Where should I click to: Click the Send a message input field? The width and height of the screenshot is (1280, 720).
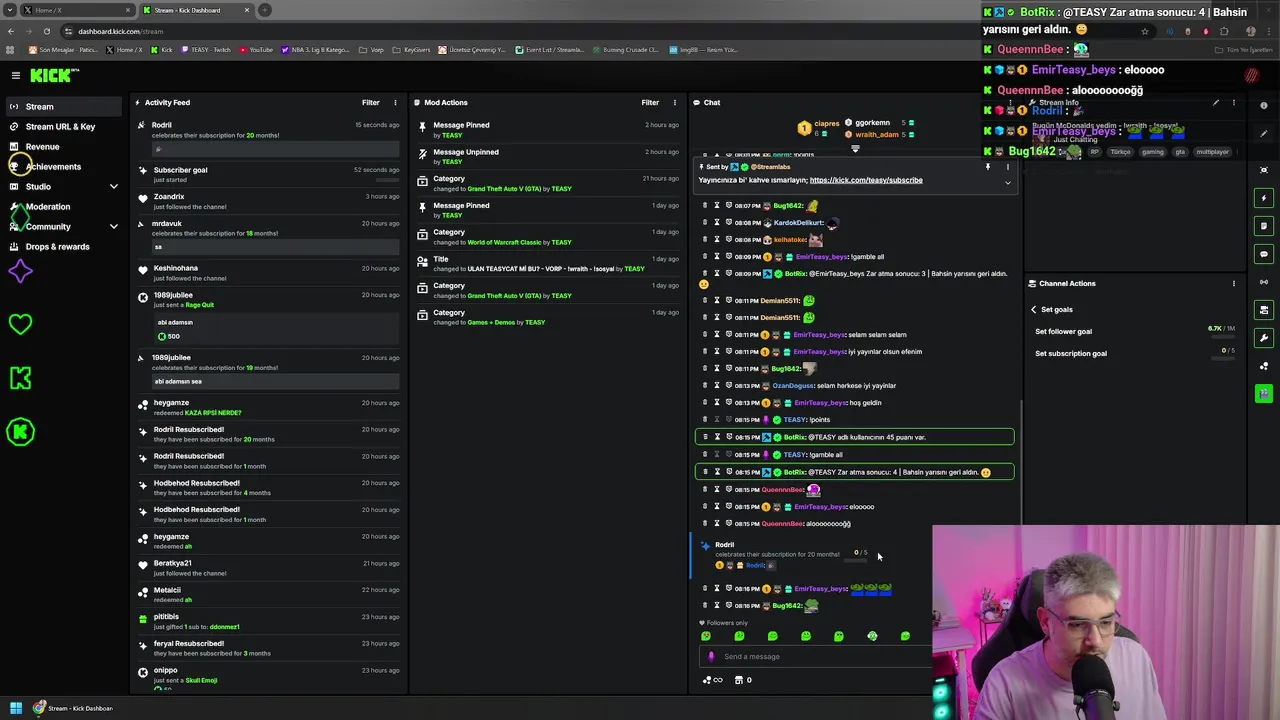click(815, 657)
